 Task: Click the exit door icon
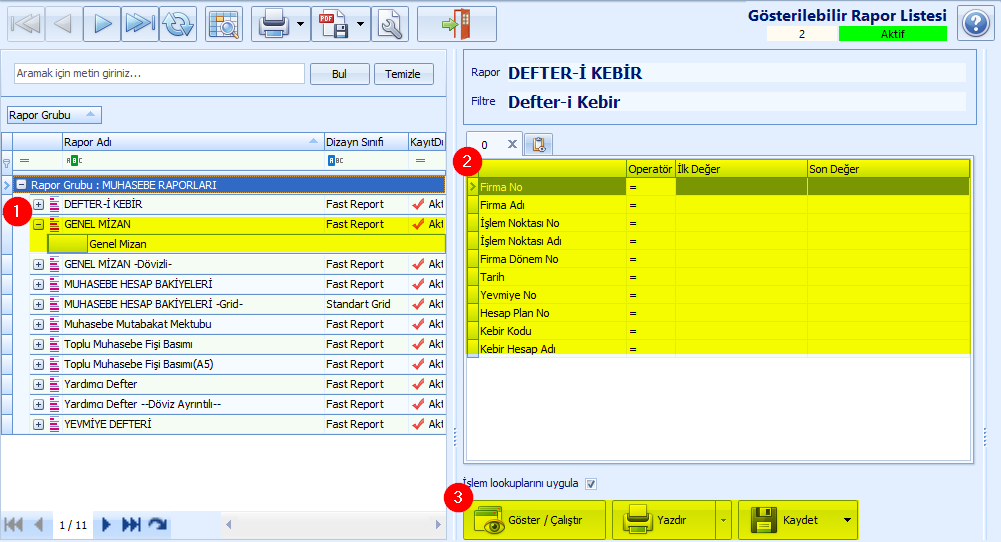pyautogui.click(x=456, y=24)
